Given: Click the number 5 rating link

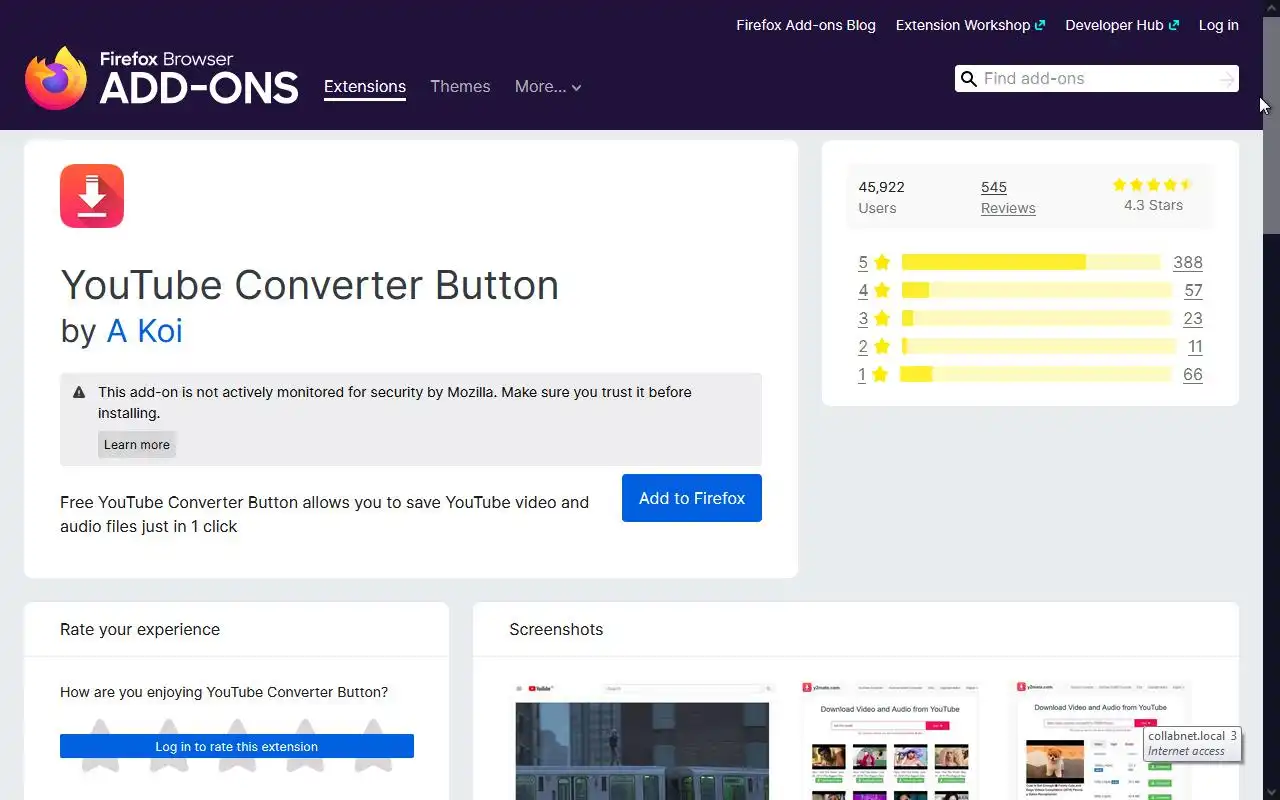Looking at the screenshot, I should [x=863, y=263].
